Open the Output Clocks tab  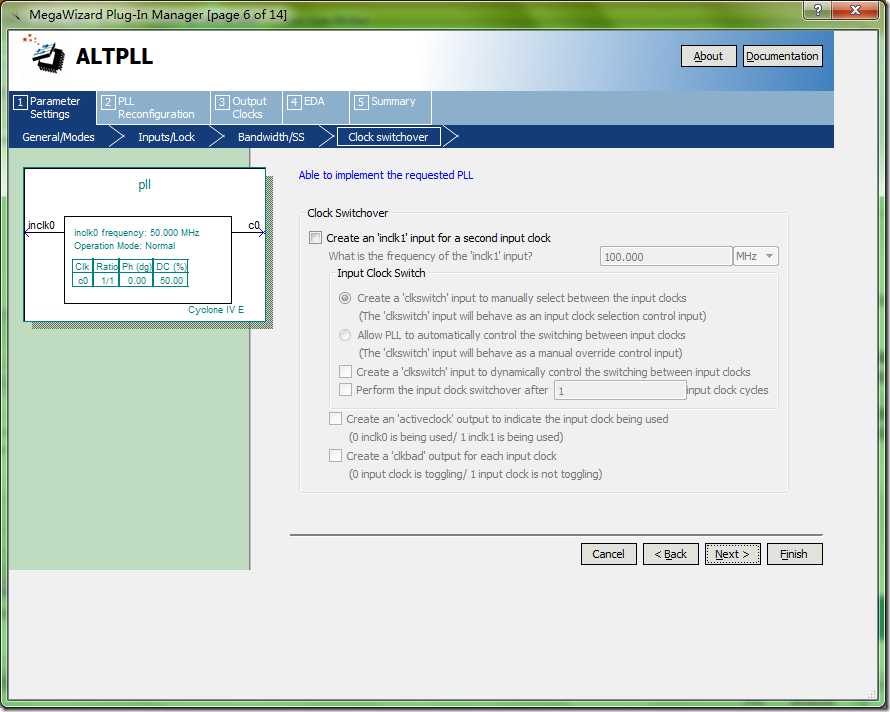246,107
